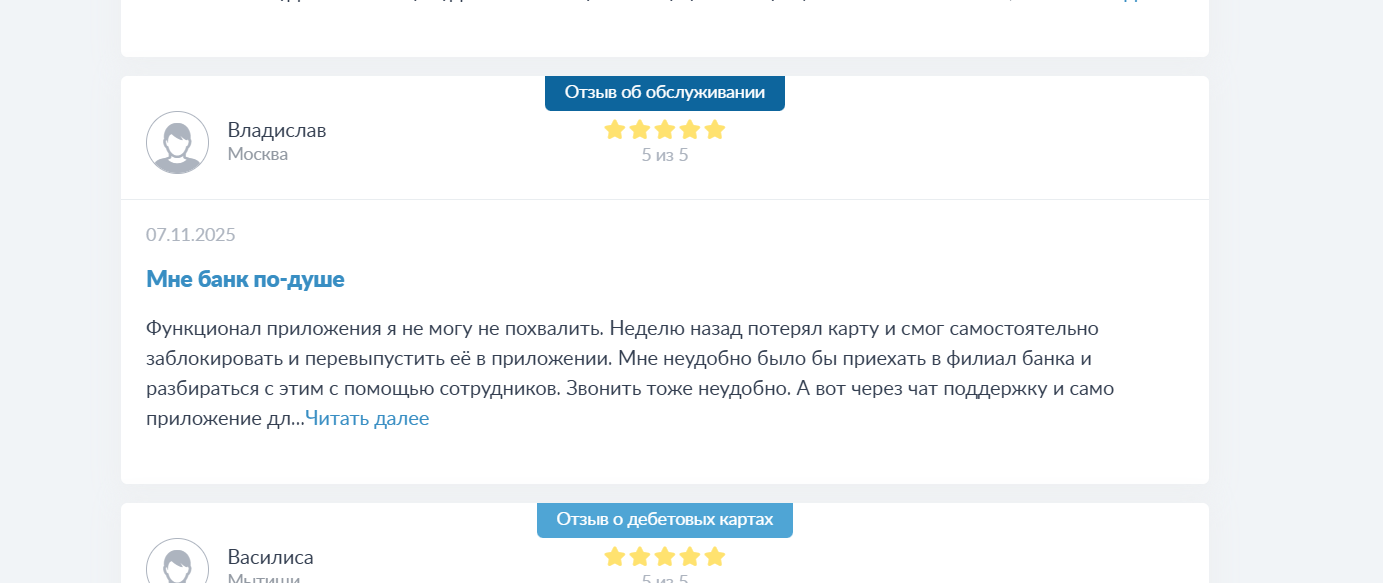Click fourth star in Владислав's rating
1383x583 pixels.
pos(690,130)
